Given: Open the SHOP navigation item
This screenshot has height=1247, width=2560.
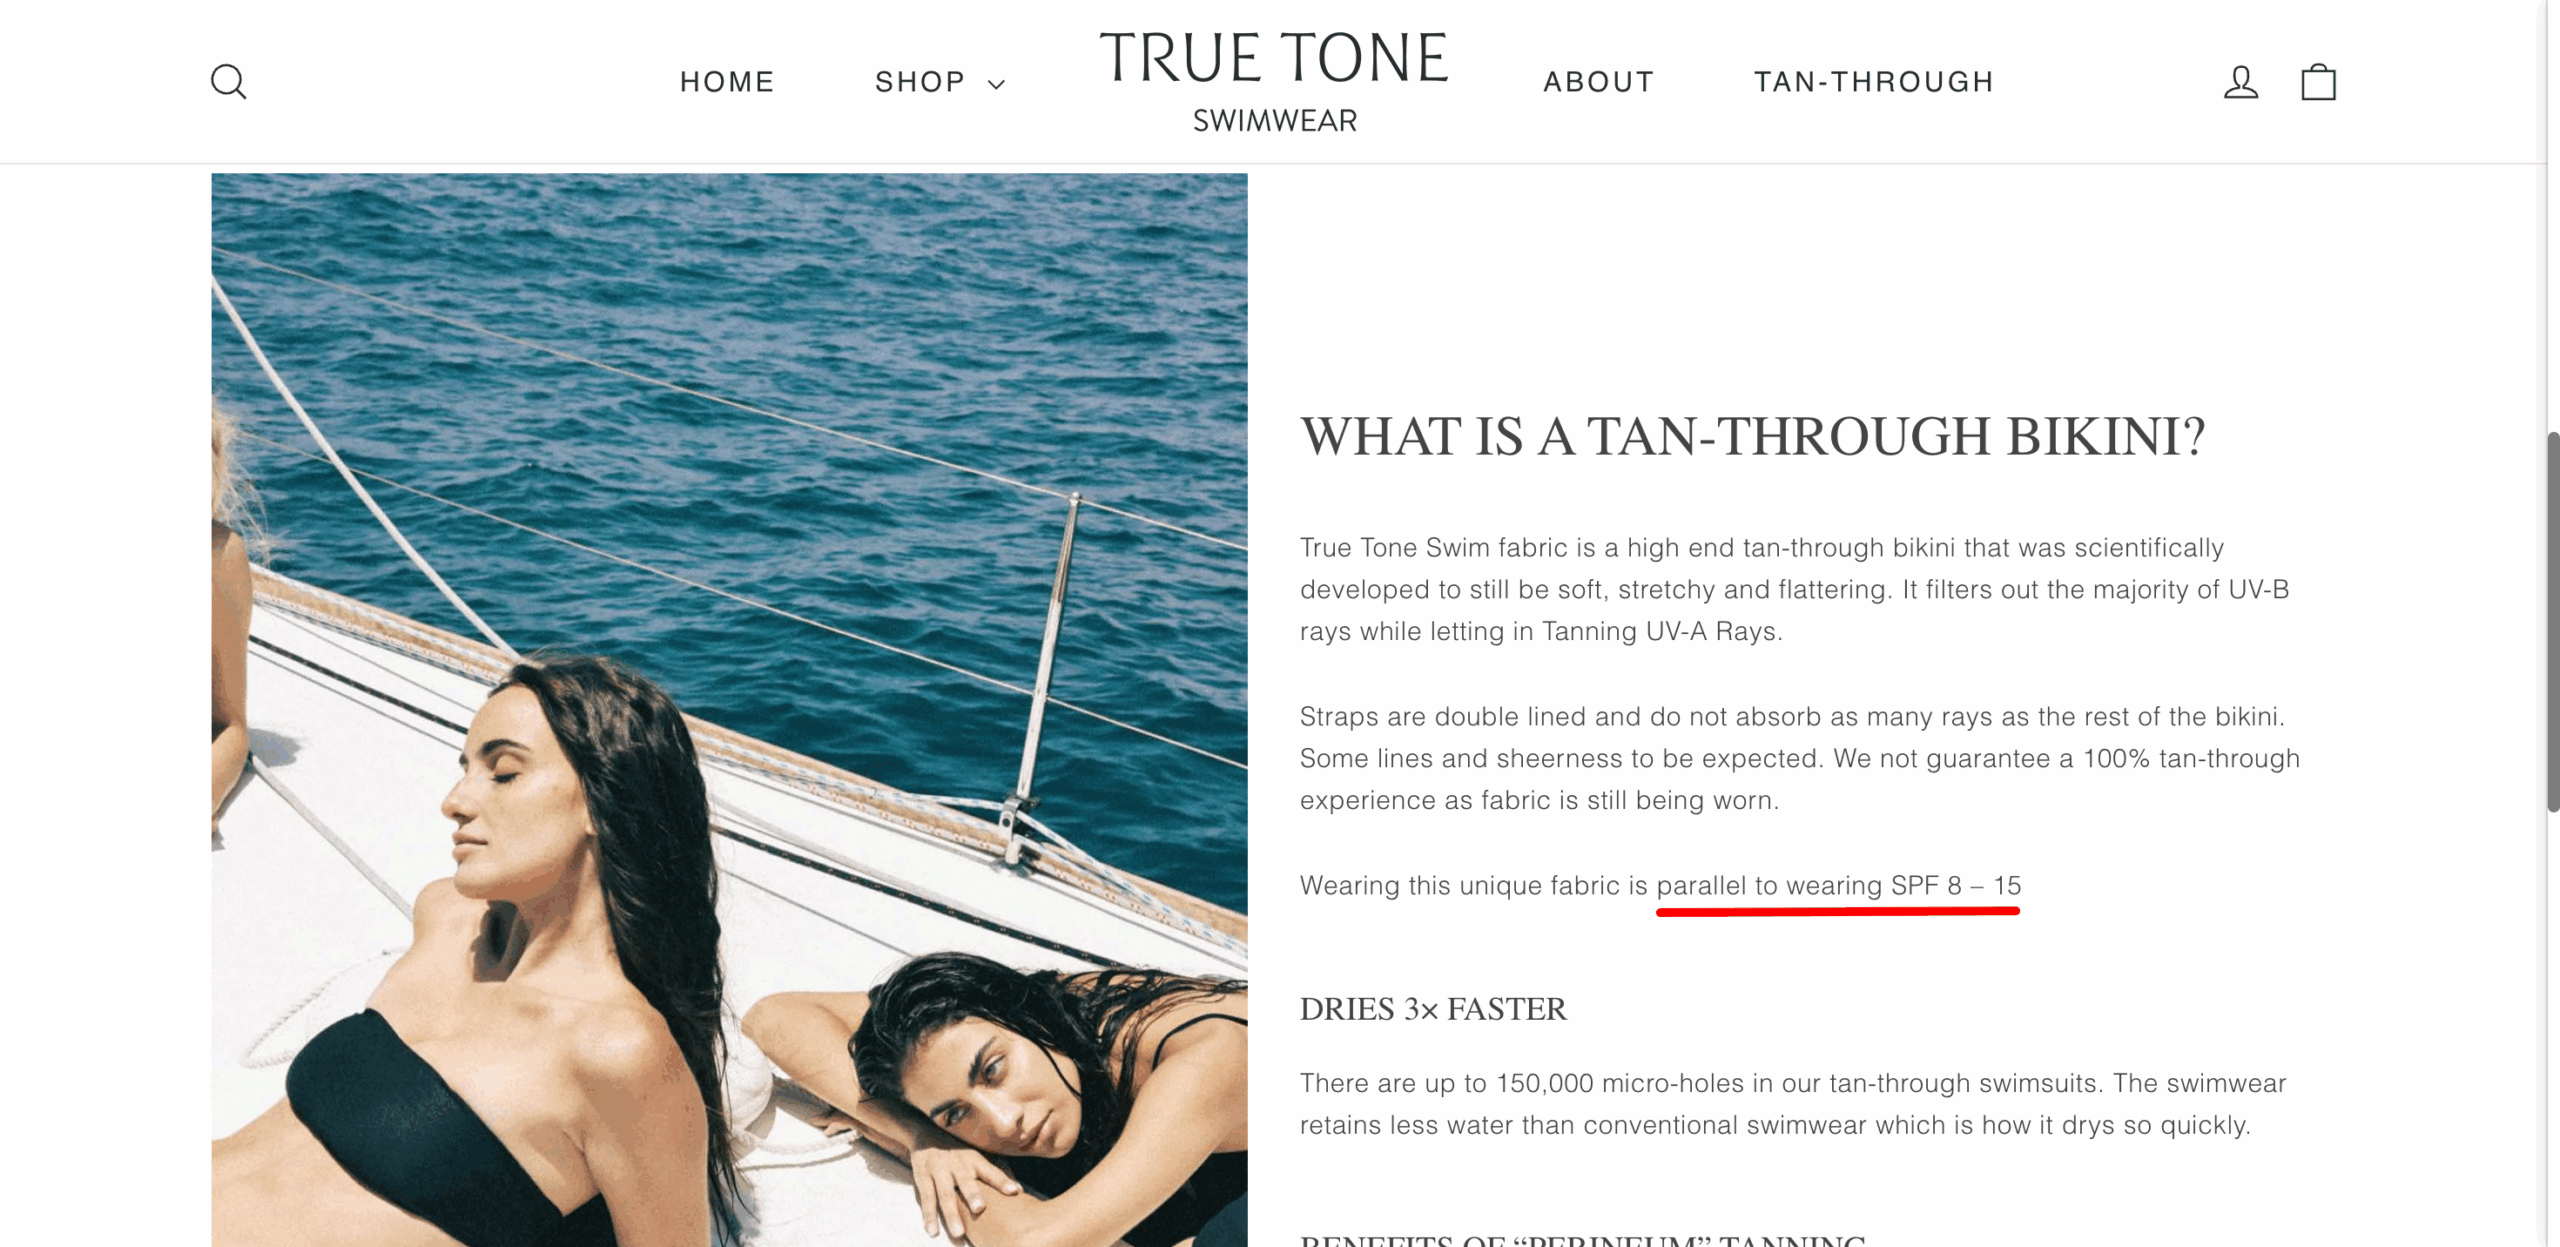Looking at the screenshot, I should click(920, 82).
